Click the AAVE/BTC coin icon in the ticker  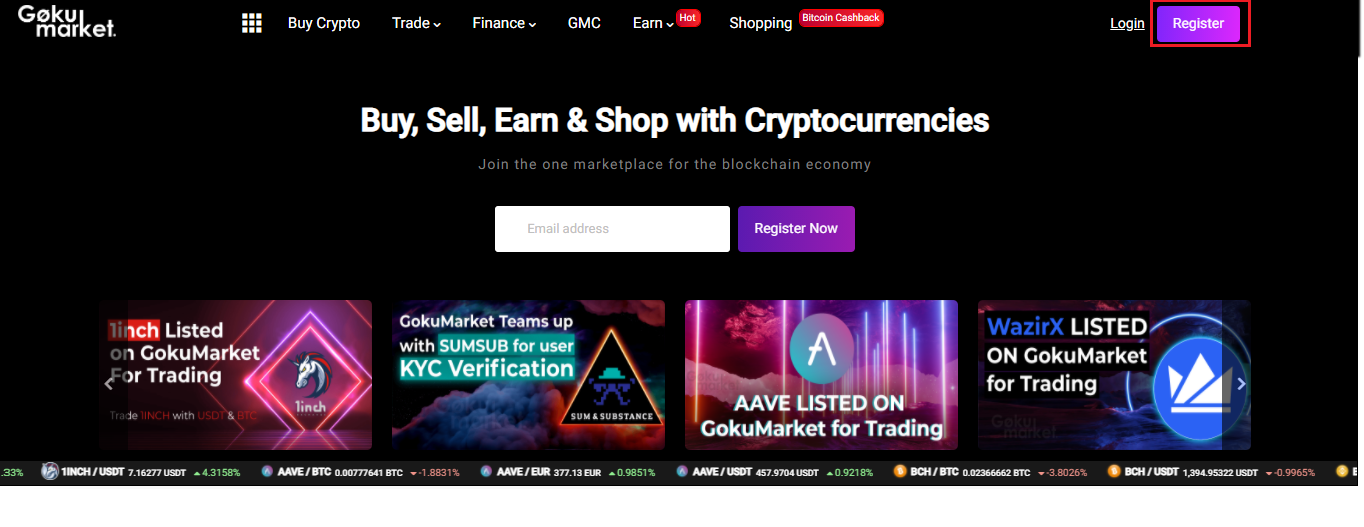(x=267, y=471)
